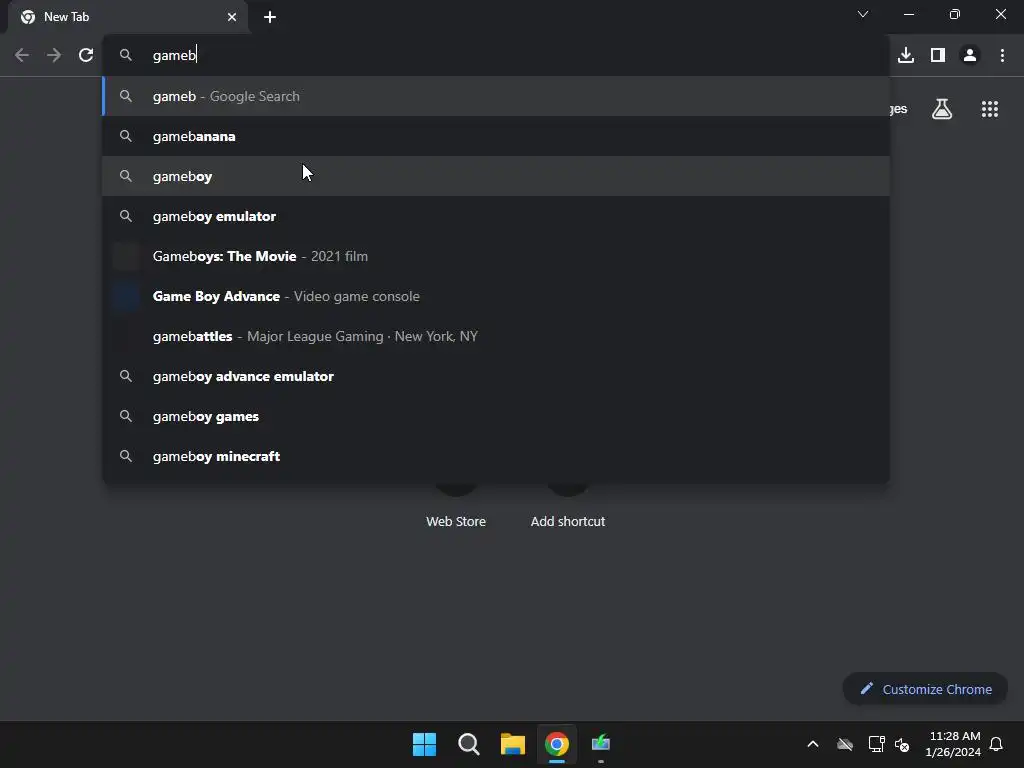Click the muted volume tray icon
1024x768 pixels.
coord(902,744)
